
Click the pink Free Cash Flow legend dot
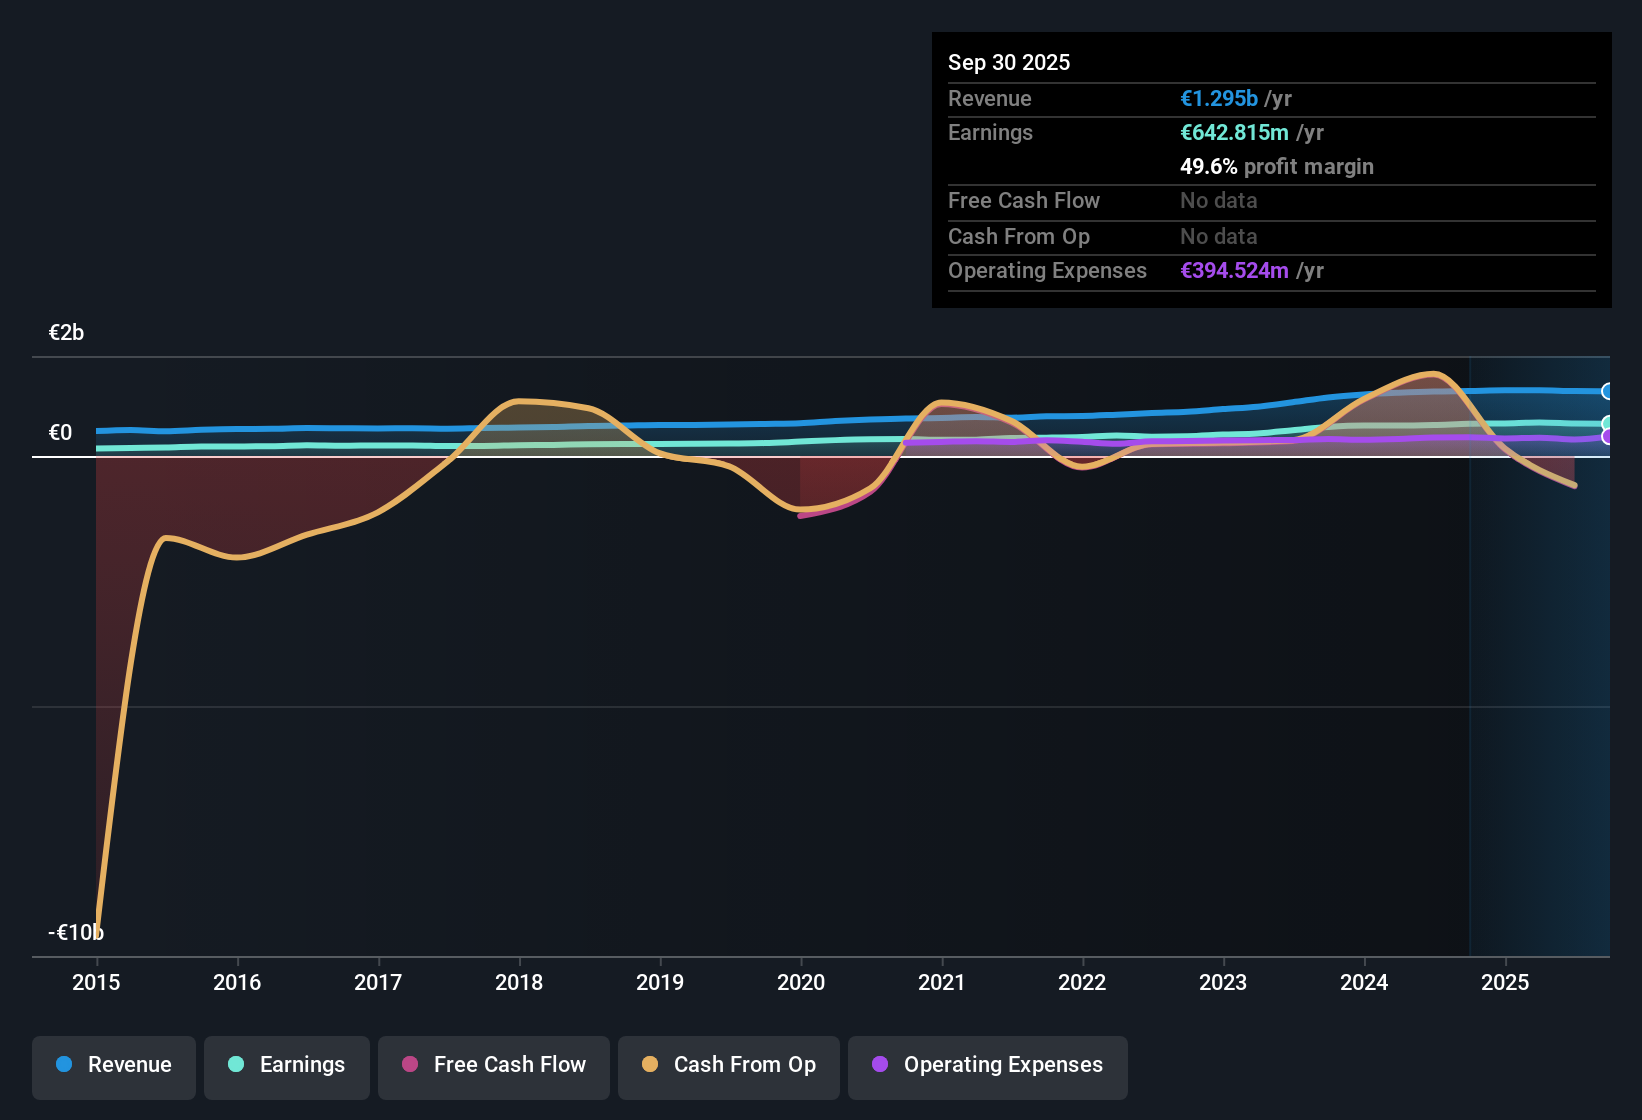coord(411,1066)
